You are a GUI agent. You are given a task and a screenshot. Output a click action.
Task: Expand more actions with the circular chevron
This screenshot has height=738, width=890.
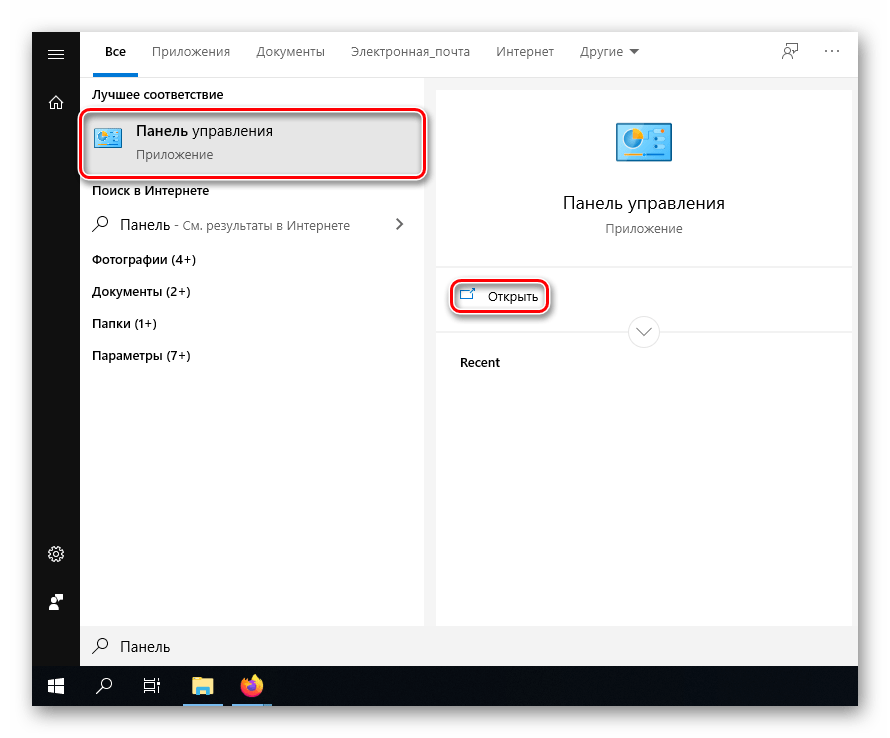pos(644,331)
